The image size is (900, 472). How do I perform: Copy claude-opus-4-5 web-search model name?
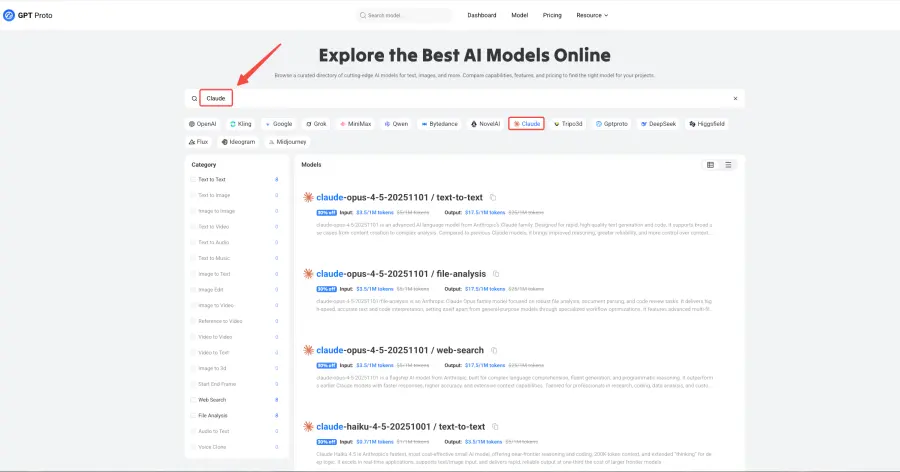(x=494, y=350)
